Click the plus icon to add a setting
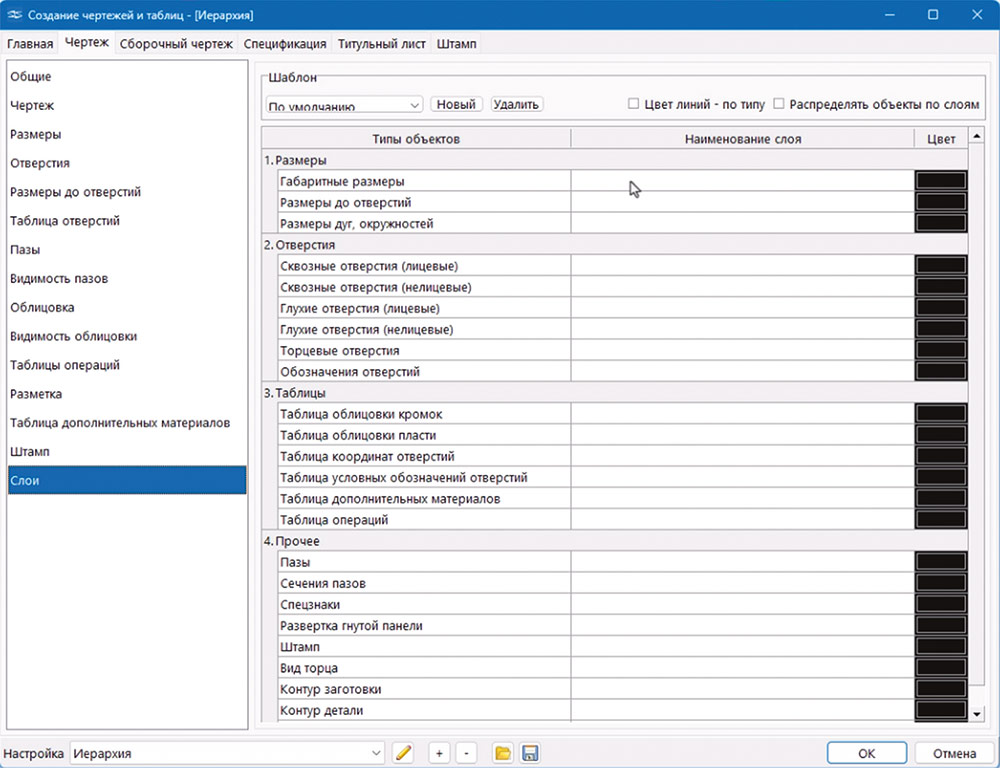Image resolution: width=1000 pixels, height=768 pixels. click(438, 753)
